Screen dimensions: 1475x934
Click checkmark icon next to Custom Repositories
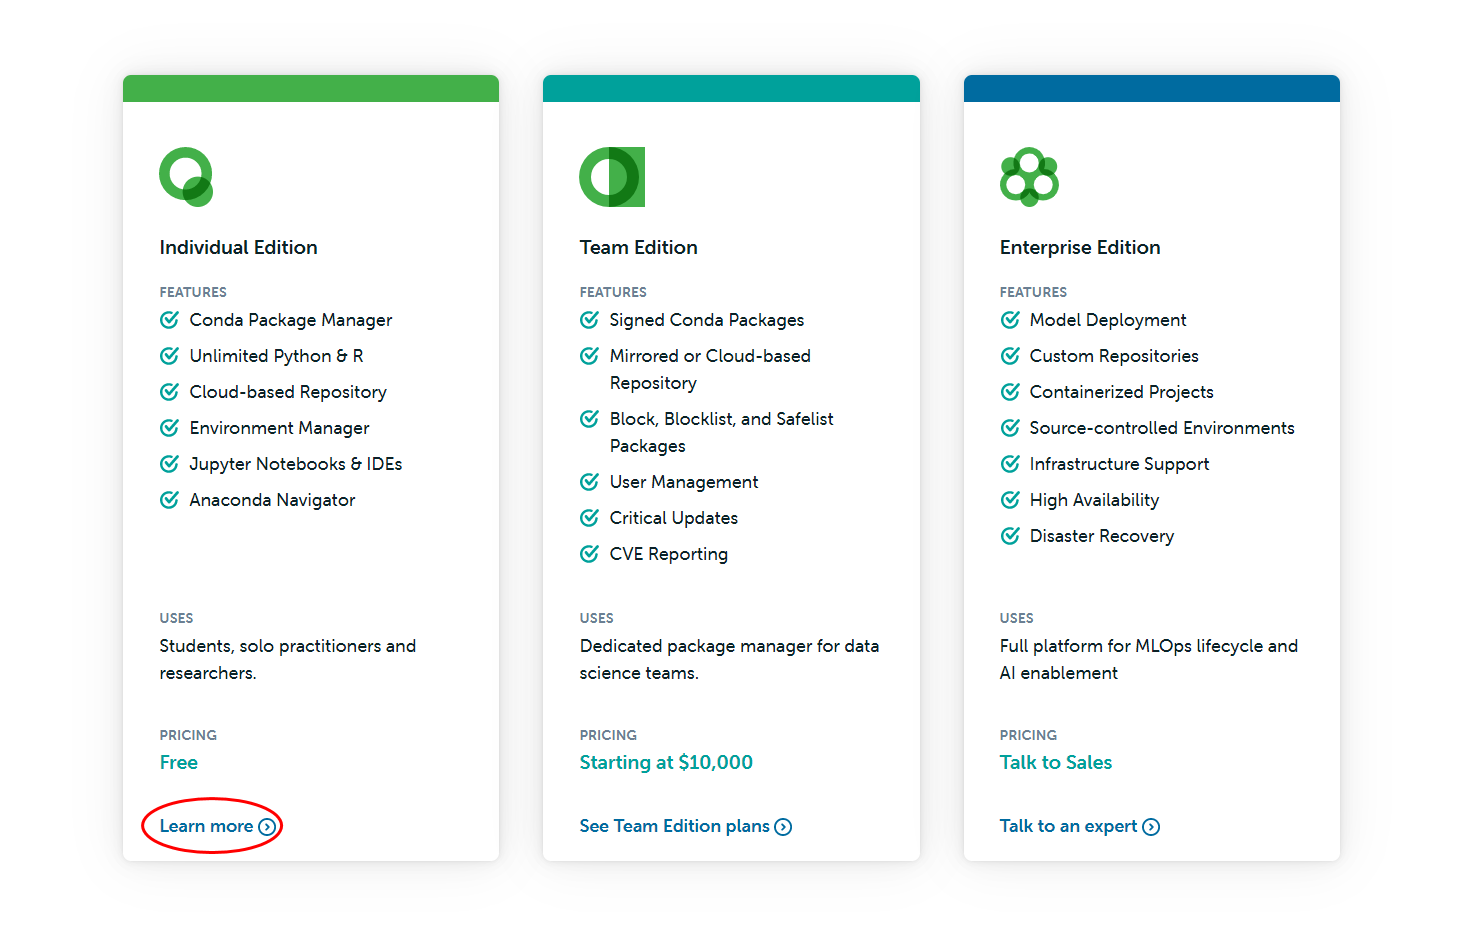pyautogui.click(x=1010, y=356)
